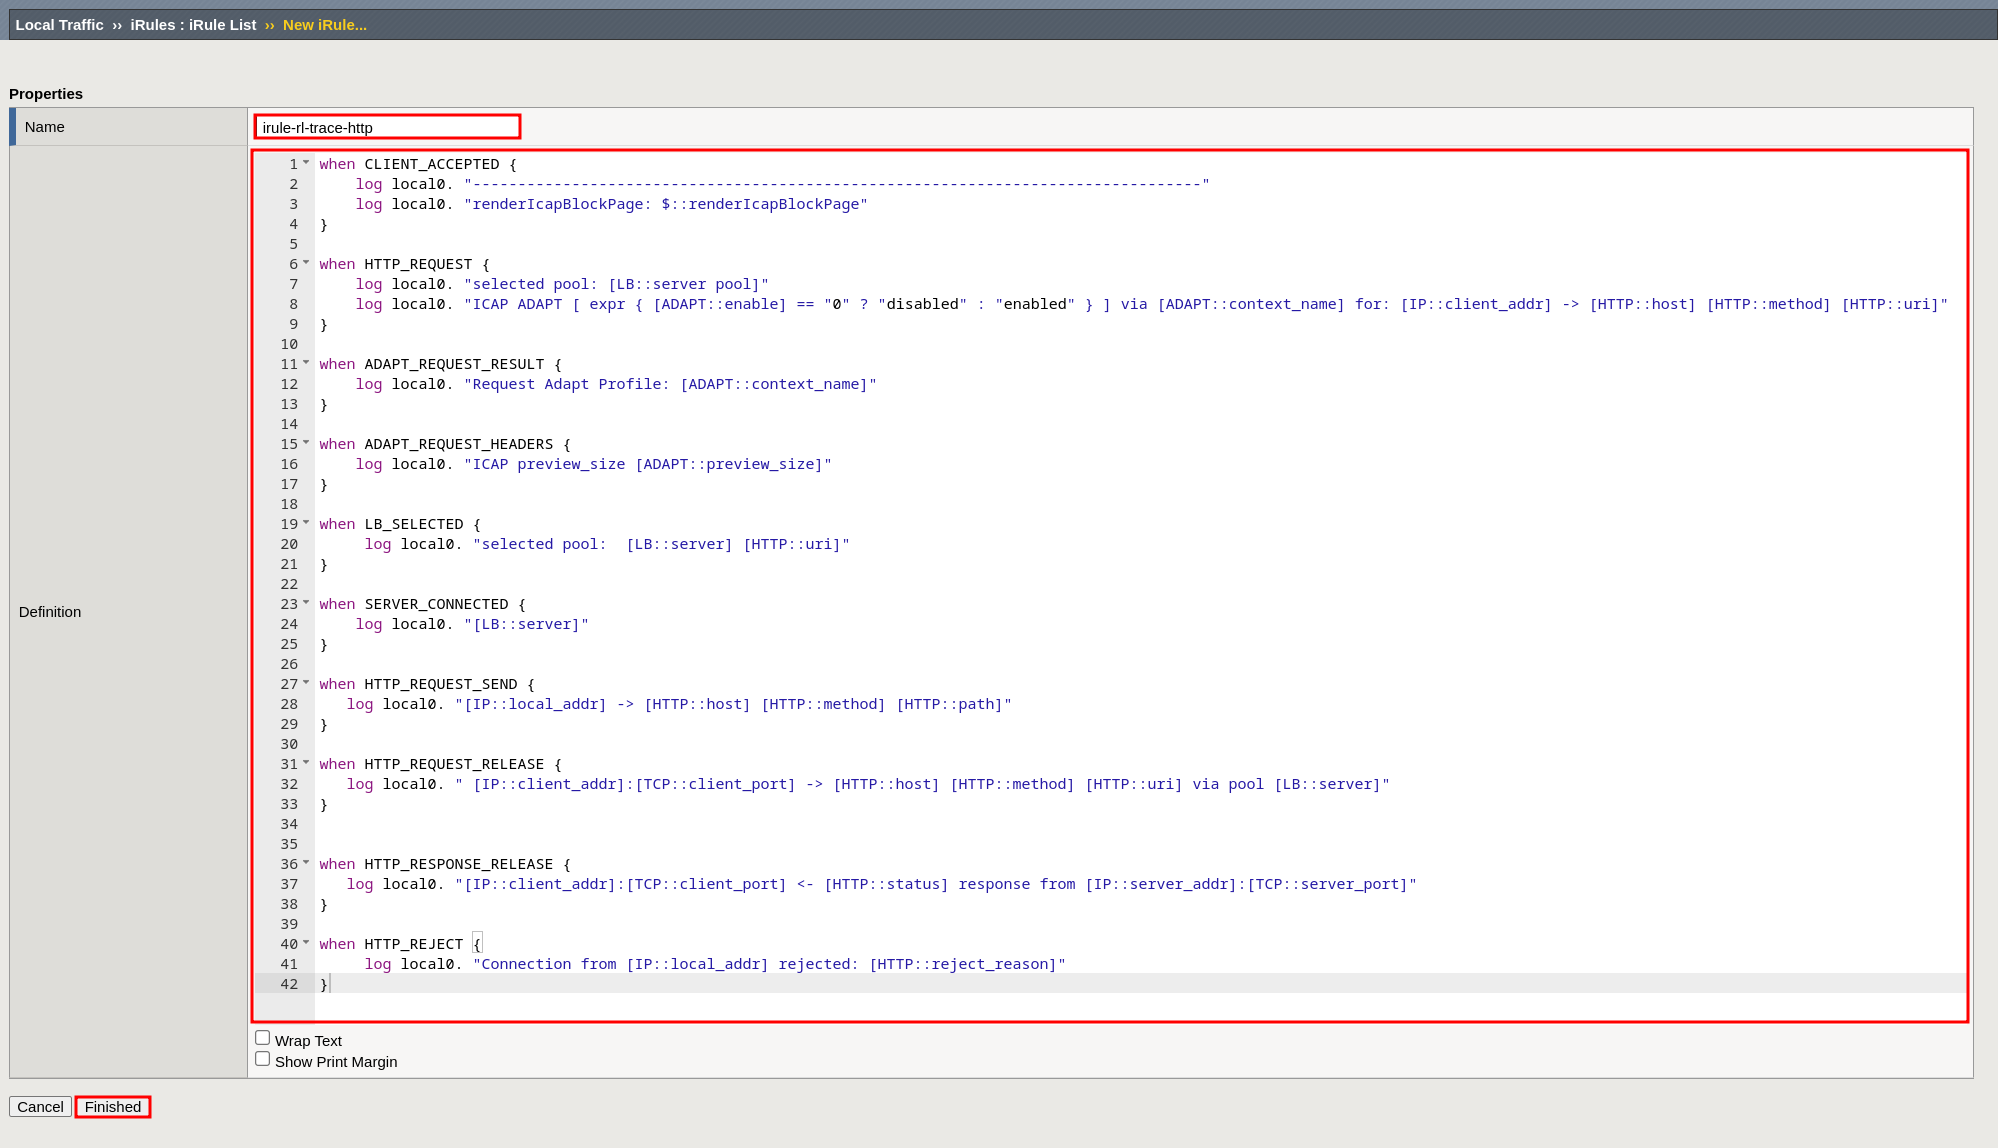Click line number 42 in the gutter
The image size is (1998, 1148).
point(289,984)
